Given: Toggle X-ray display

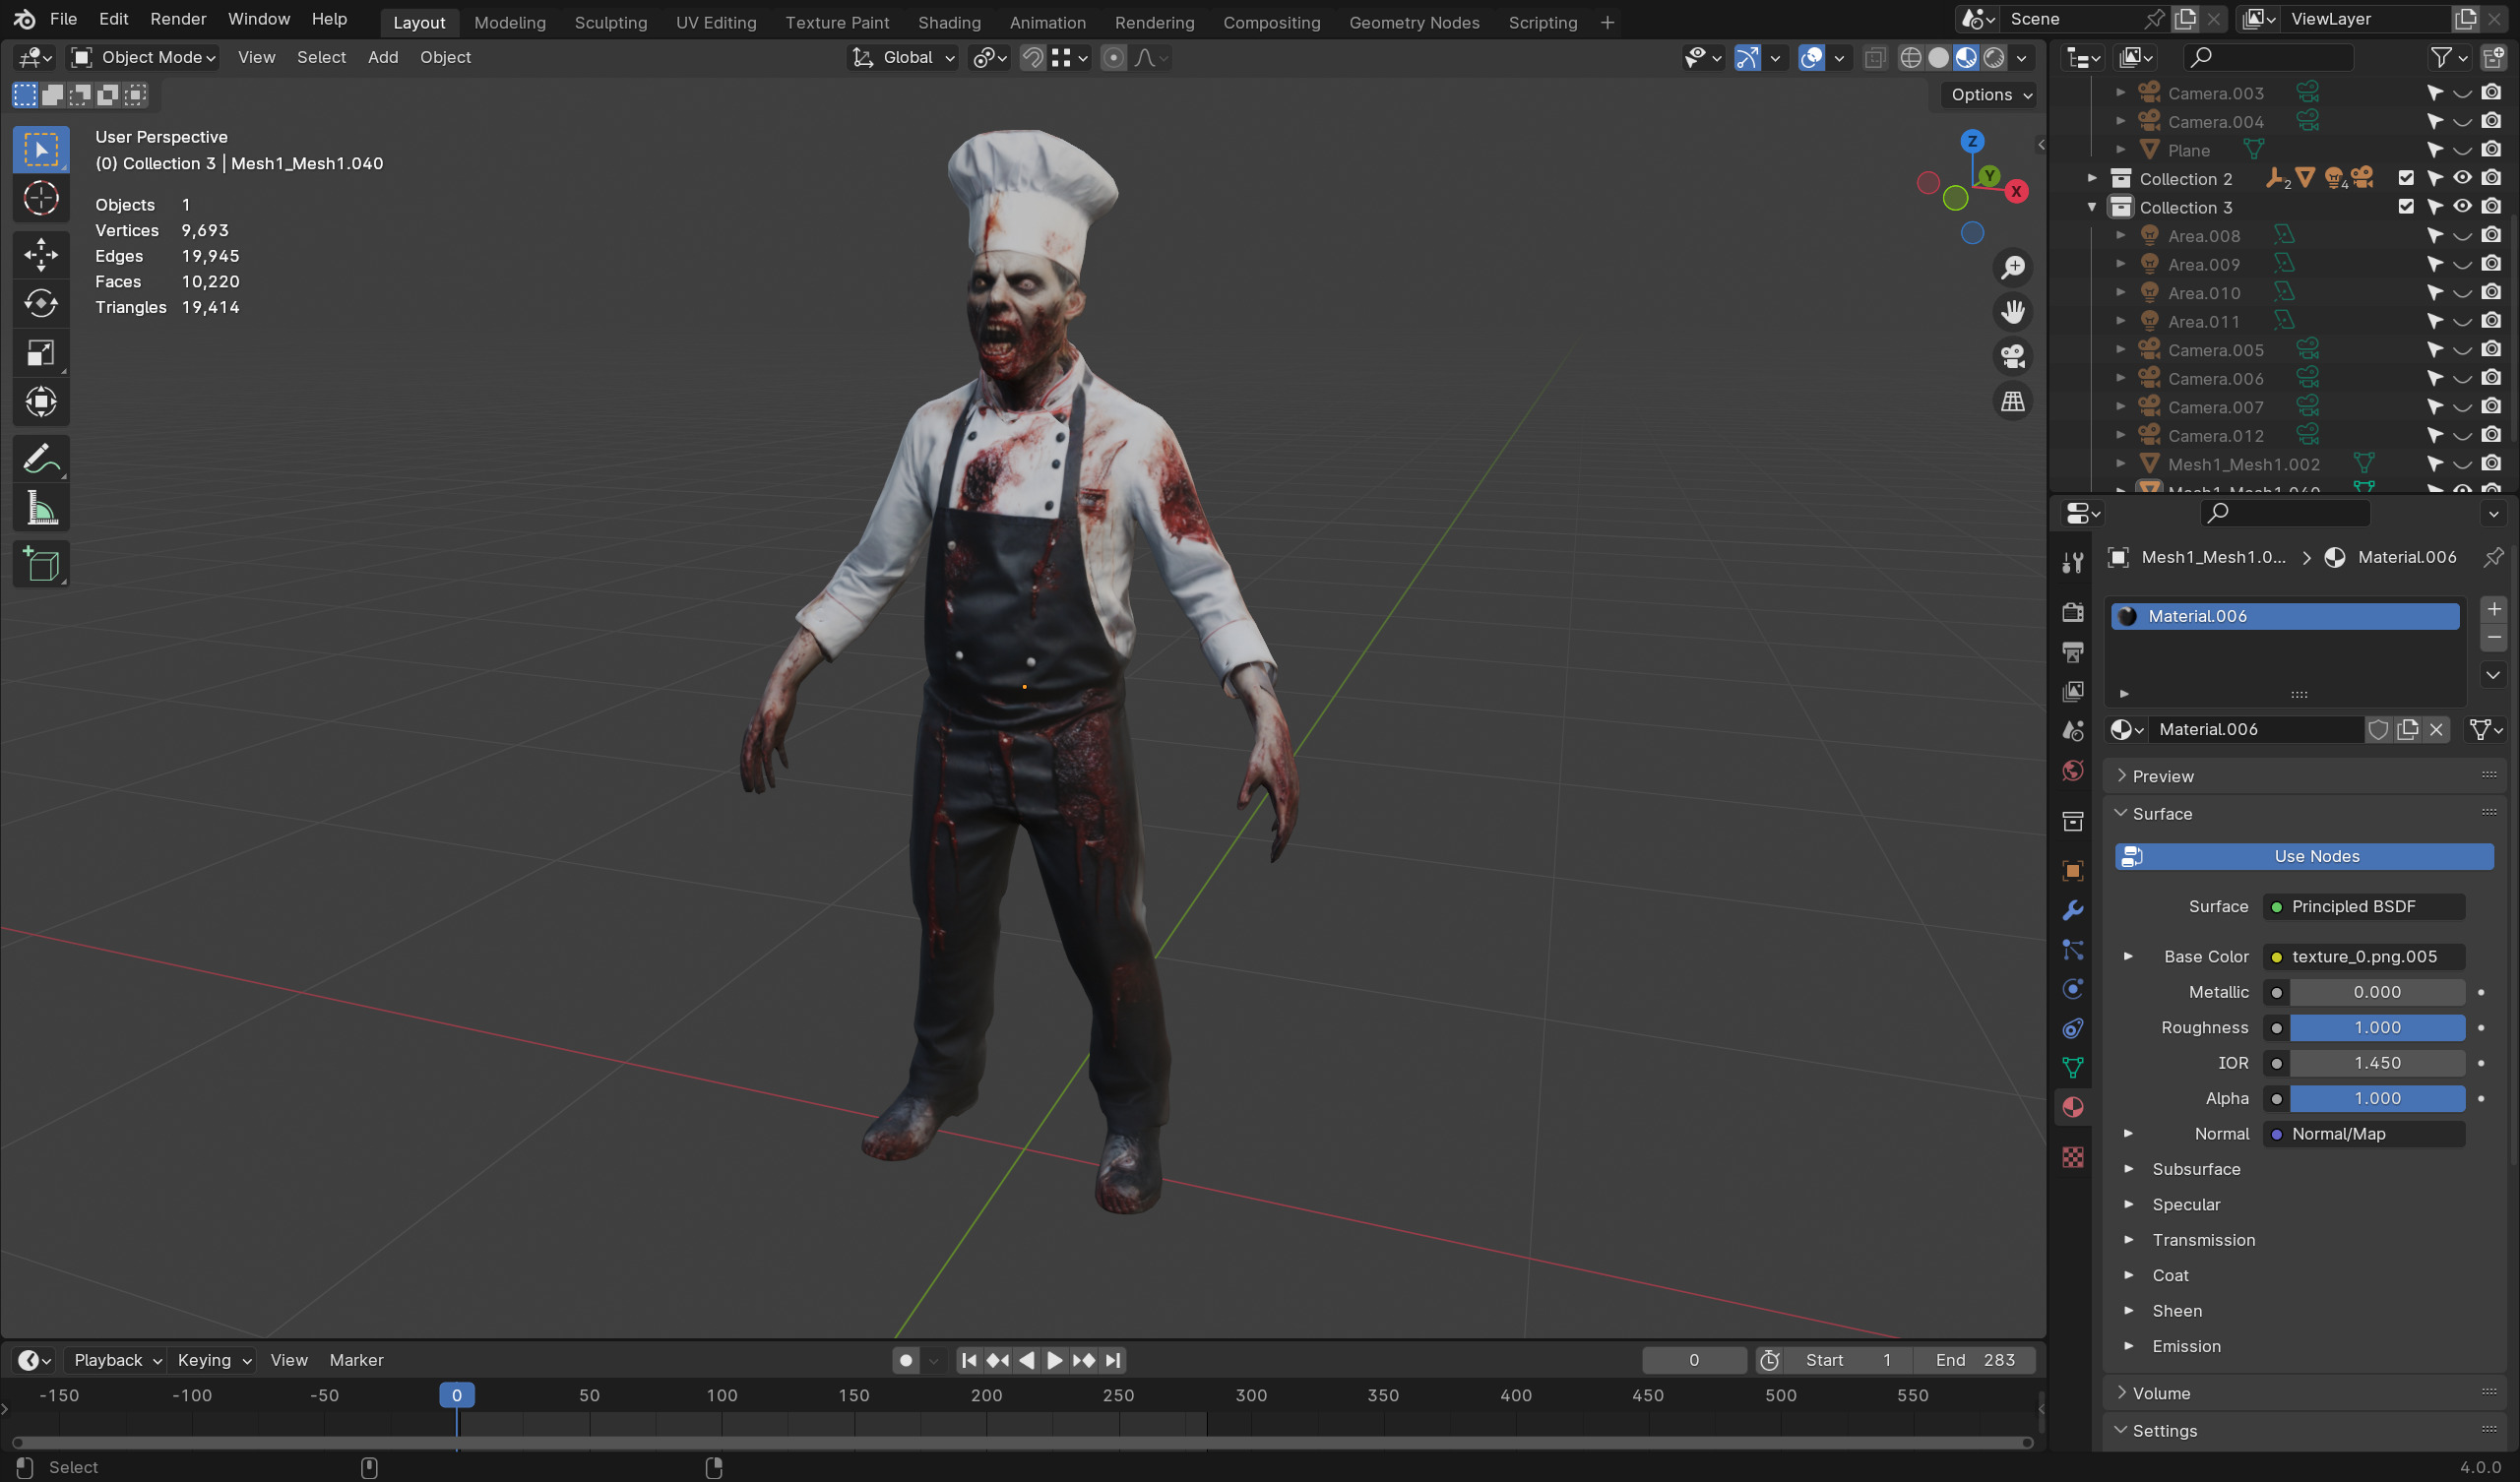Looking at the screenshot, I should tap(1875, 58).
